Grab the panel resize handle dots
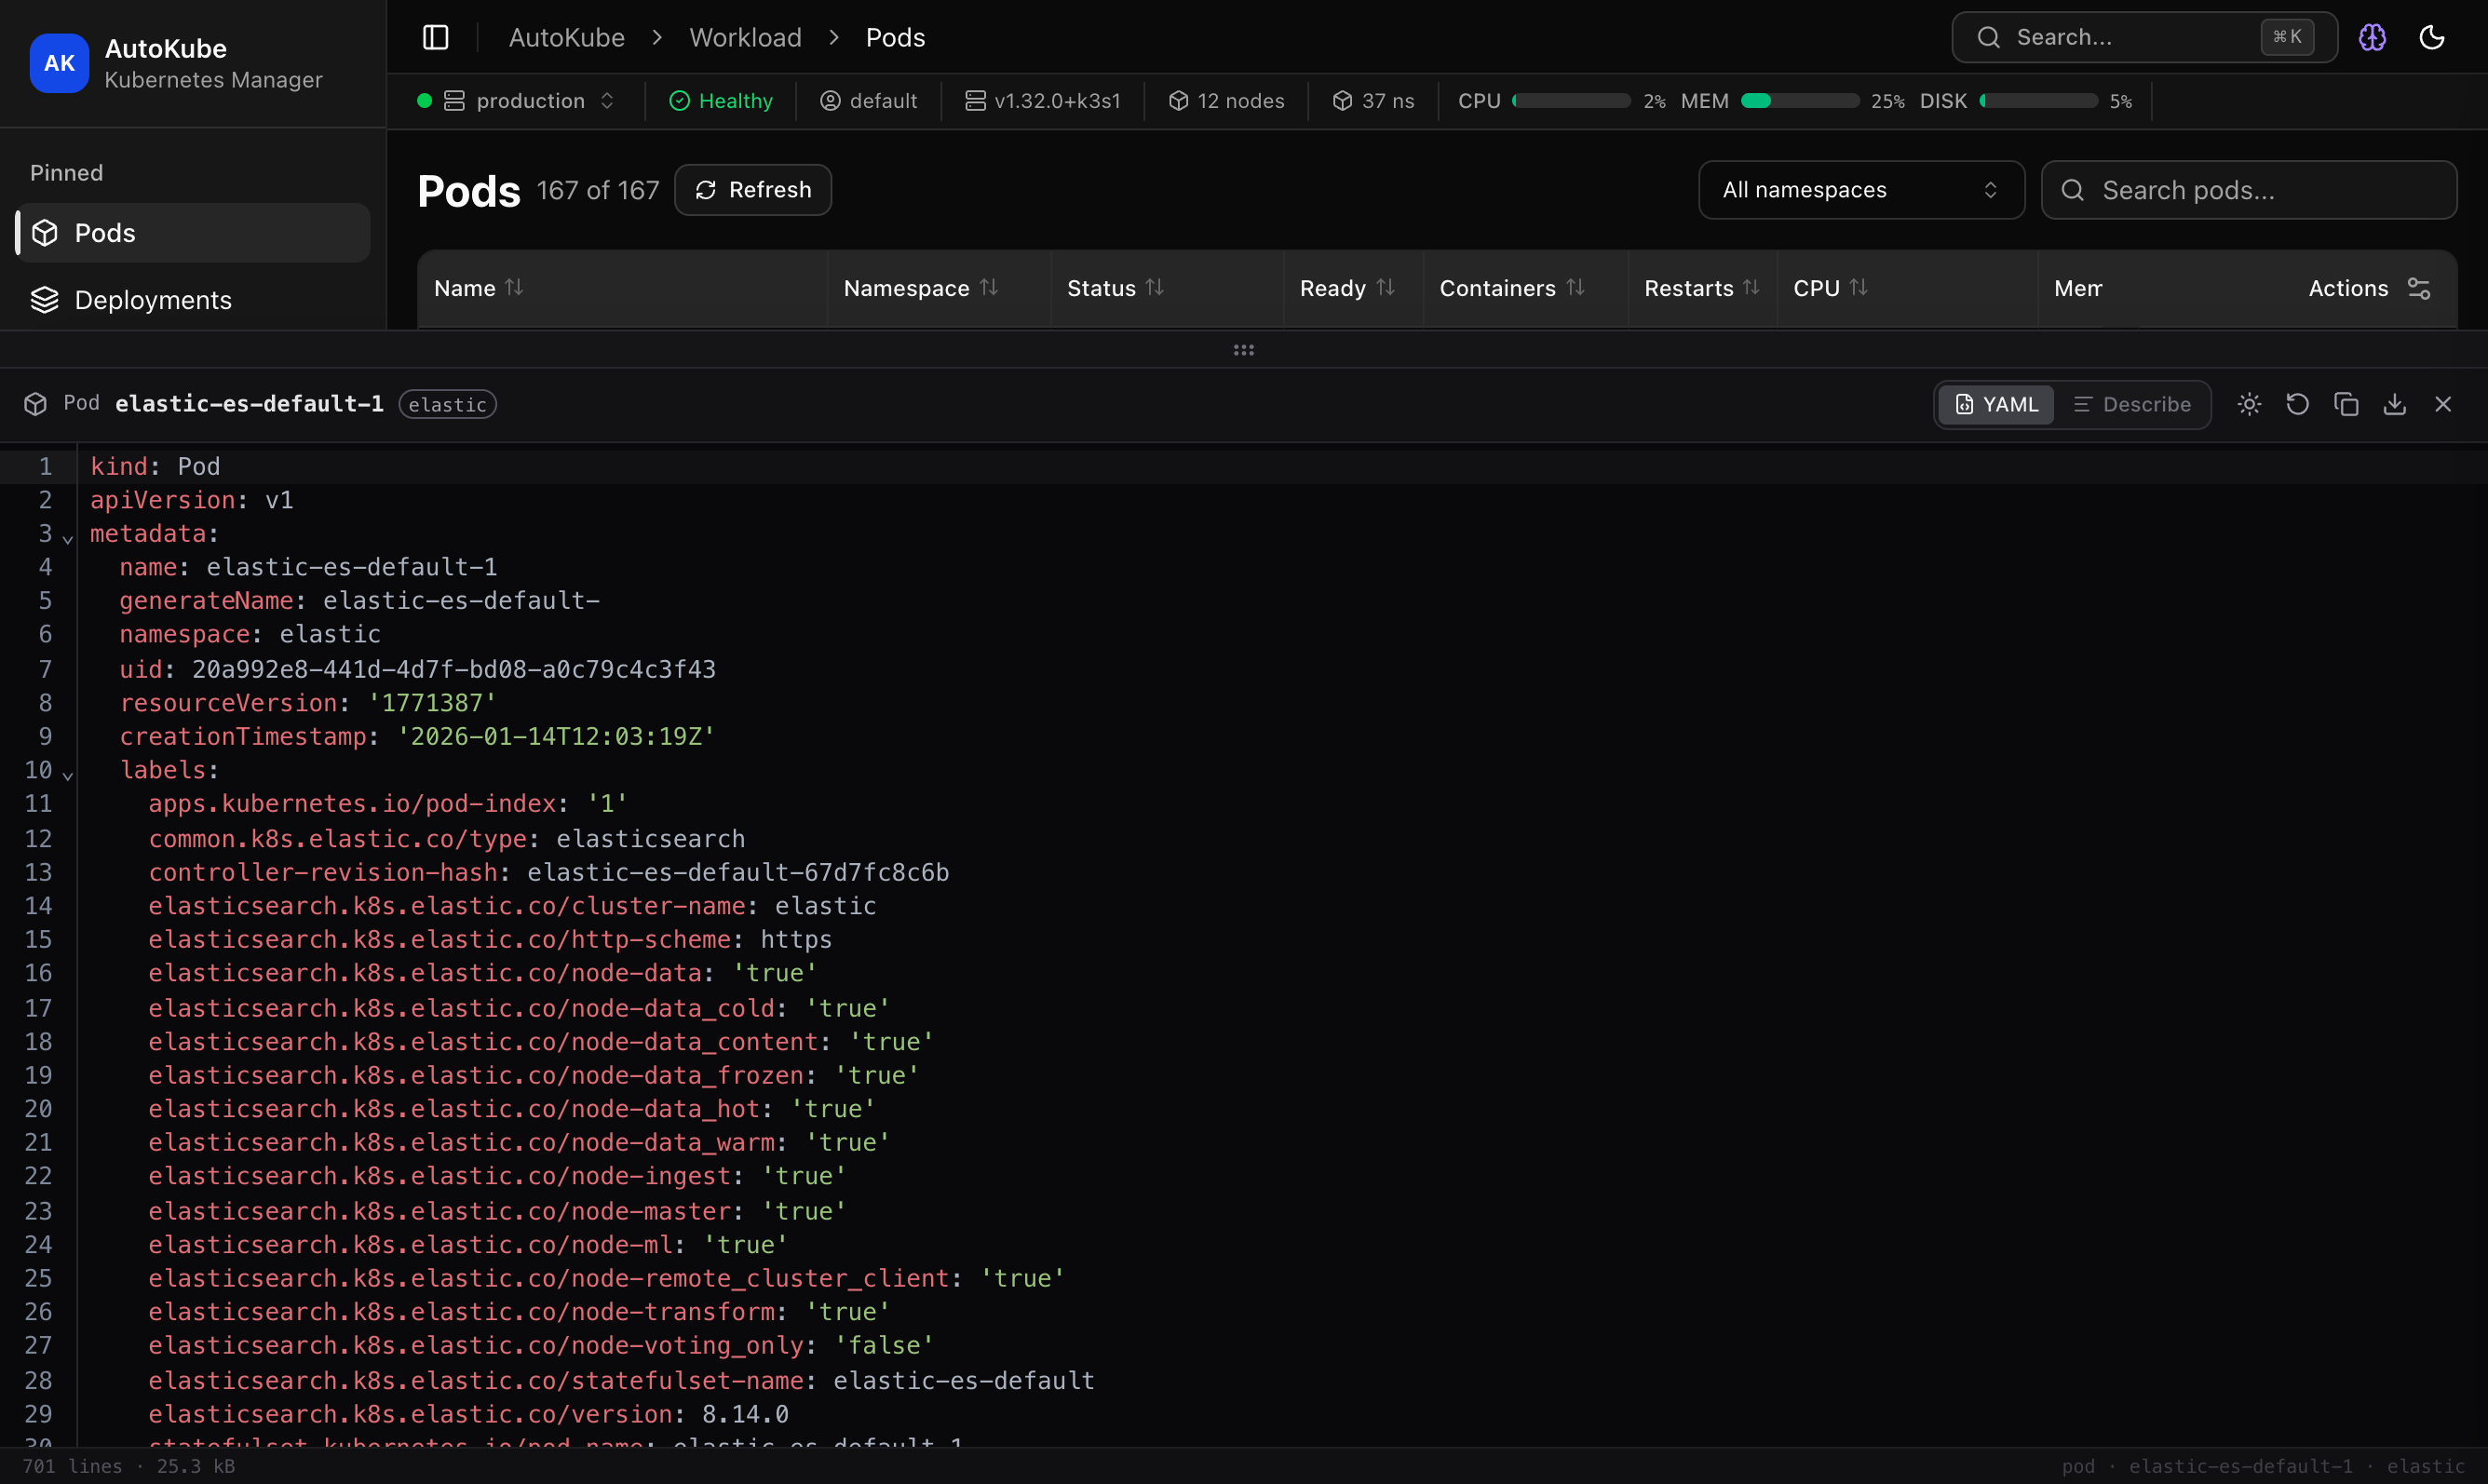The height and width of the screenshot is (1484, 2488). [x=1243, y=350]
